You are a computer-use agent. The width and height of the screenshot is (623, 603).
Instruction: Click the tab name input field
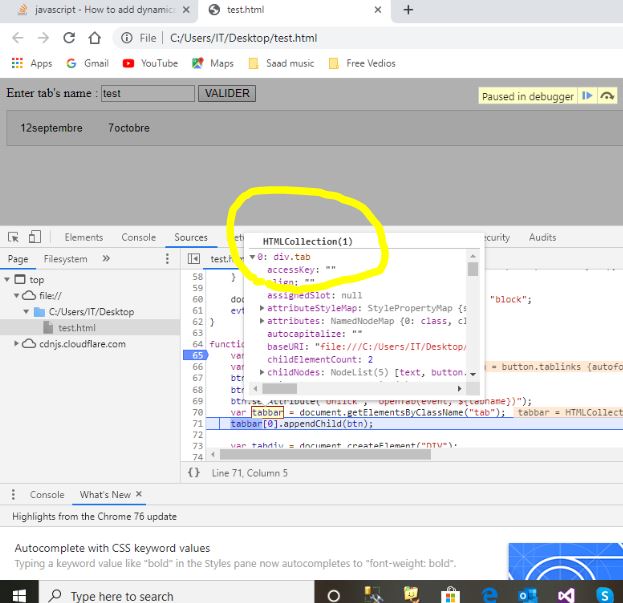coord(147,93)
